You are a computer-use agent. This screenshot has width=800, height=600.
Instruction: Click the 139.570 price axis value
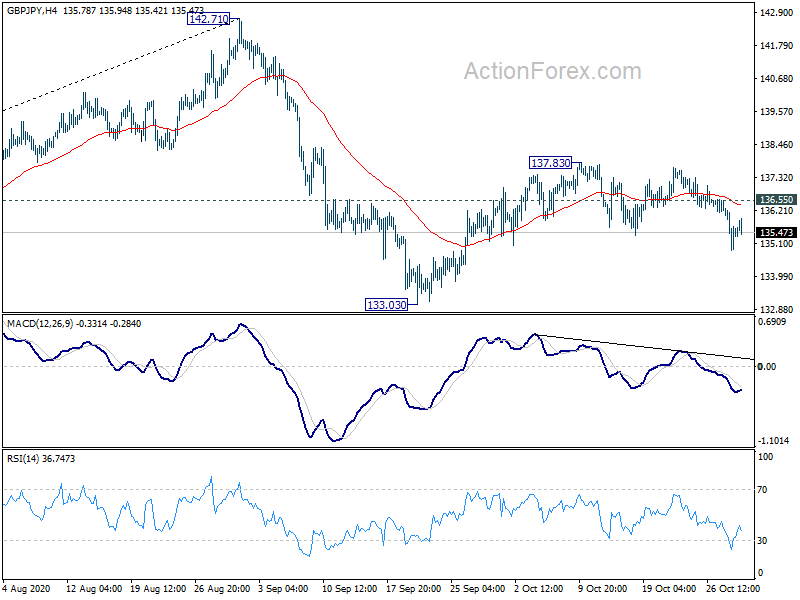coord(777,112)
